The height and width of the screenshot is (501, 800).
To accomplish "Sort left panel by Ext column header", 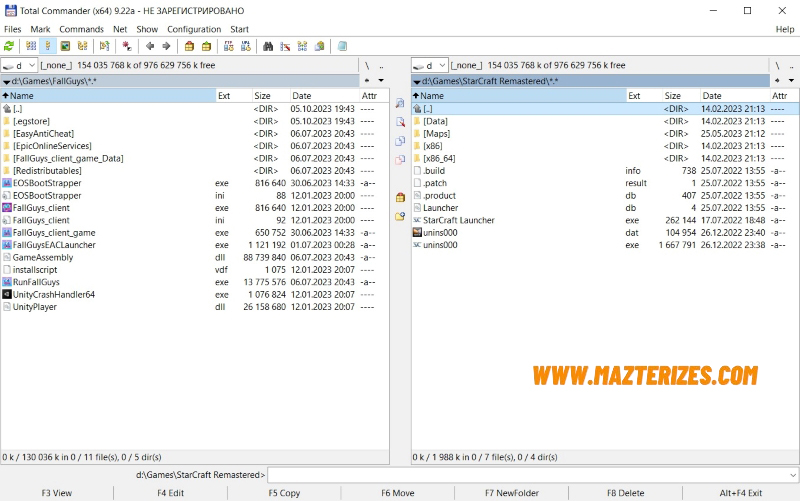I will point(234,95).
